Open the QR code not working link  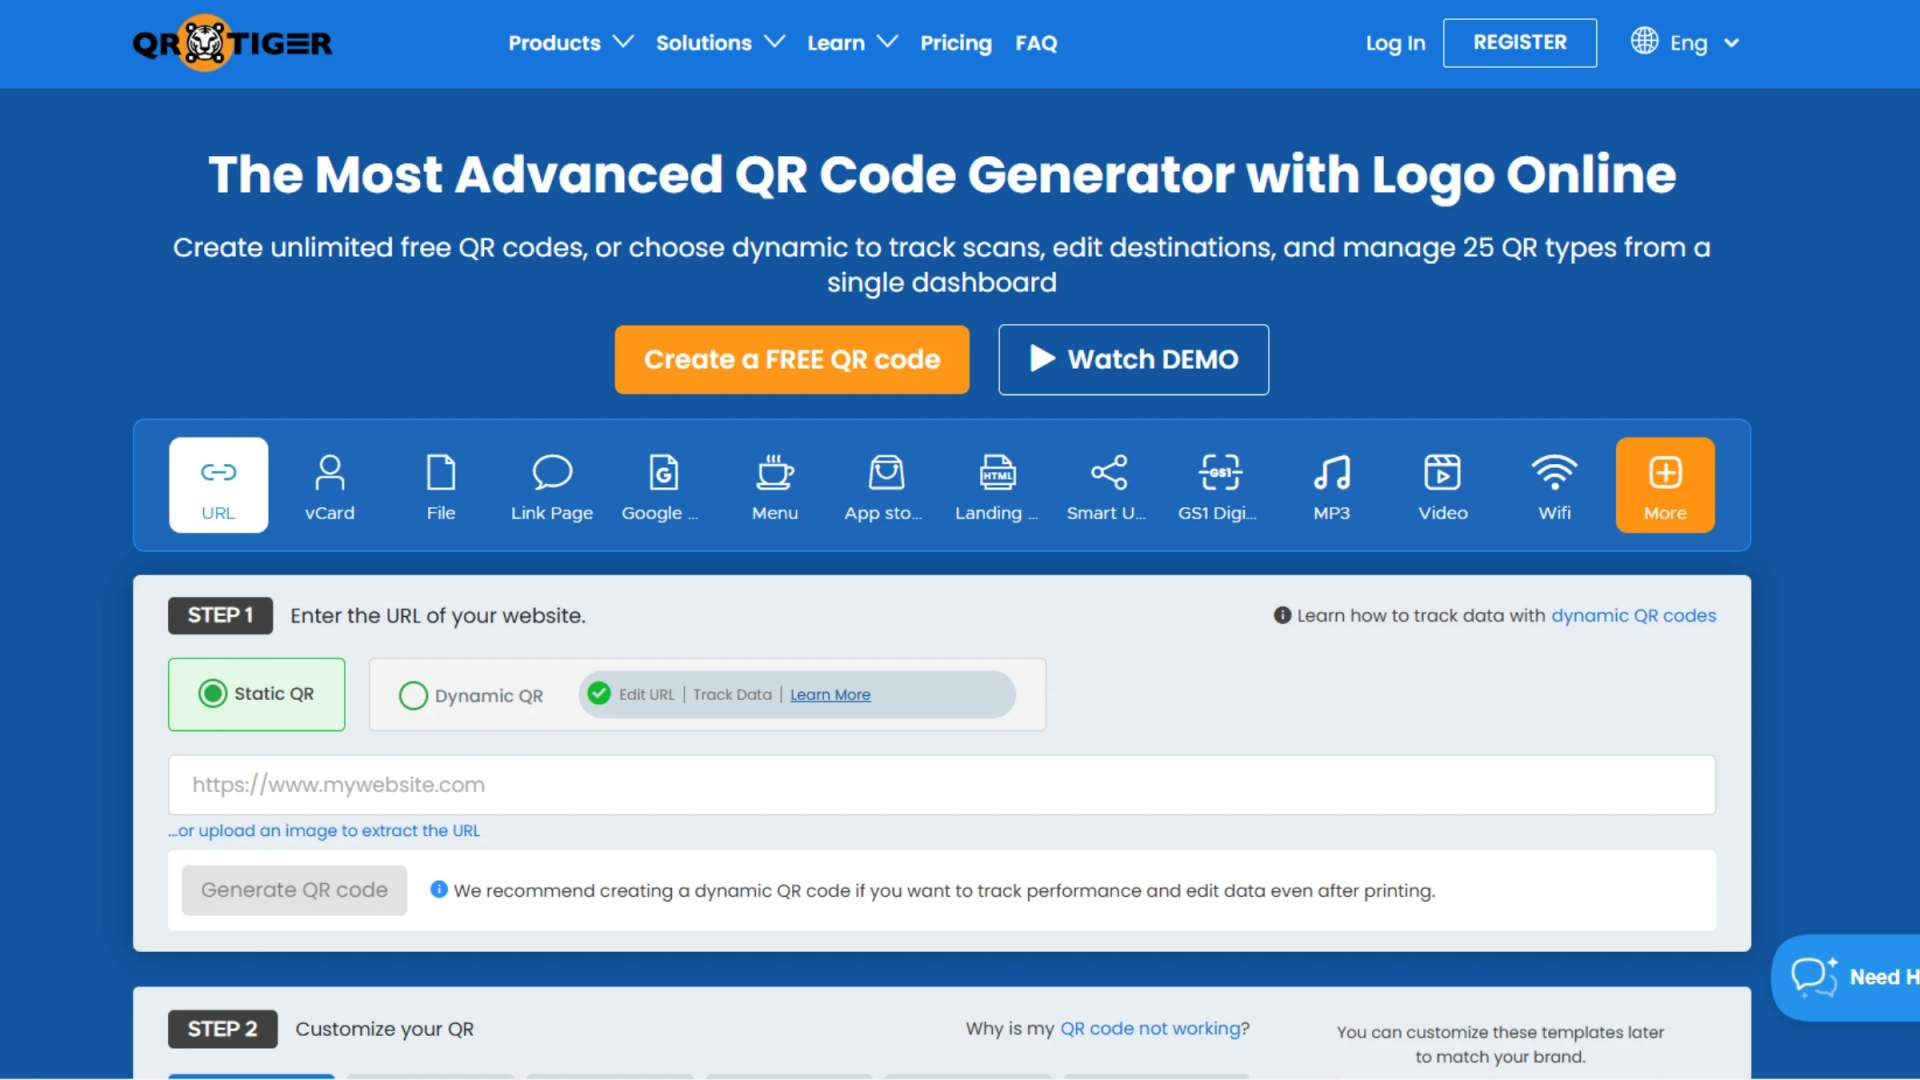pyautogui.click(x=1150, y=1028)
